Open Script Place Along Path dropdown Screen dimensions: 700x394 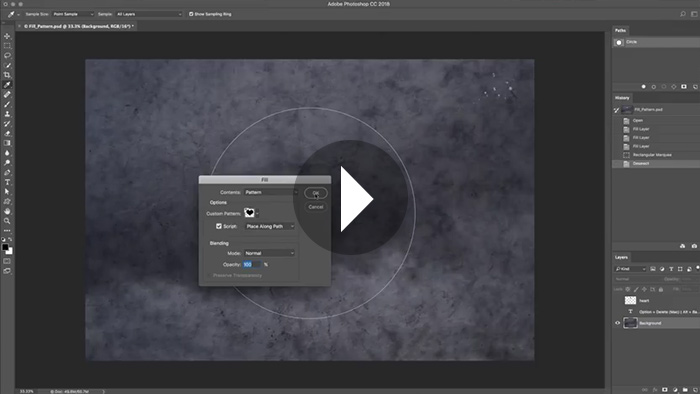point(270,226)
